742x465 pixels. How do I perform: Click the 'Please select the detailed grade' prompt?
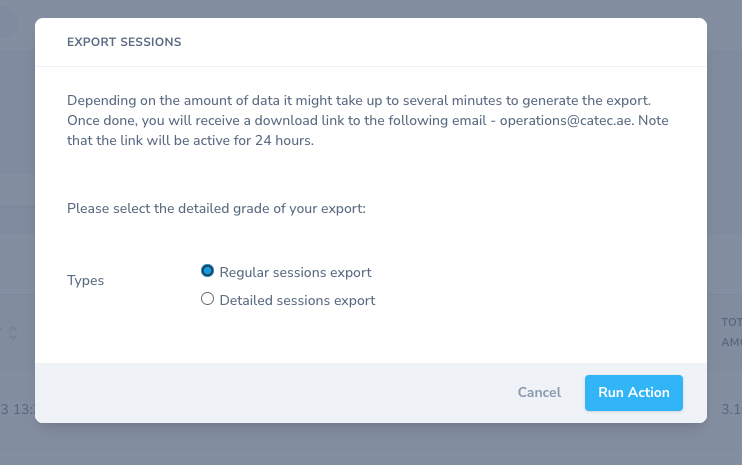216,209
